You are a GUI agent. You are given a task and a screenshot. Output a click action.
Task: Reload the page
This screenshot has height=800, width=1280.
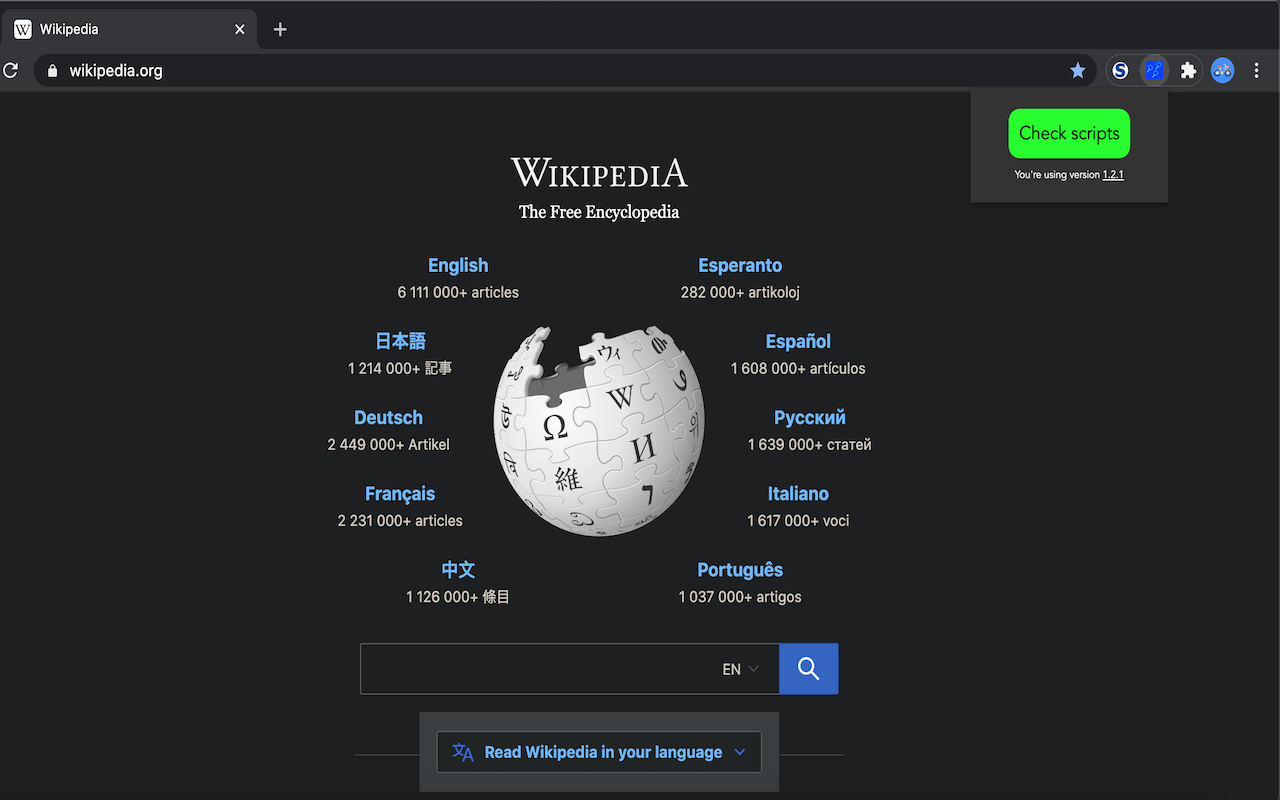tap(11, 70)
